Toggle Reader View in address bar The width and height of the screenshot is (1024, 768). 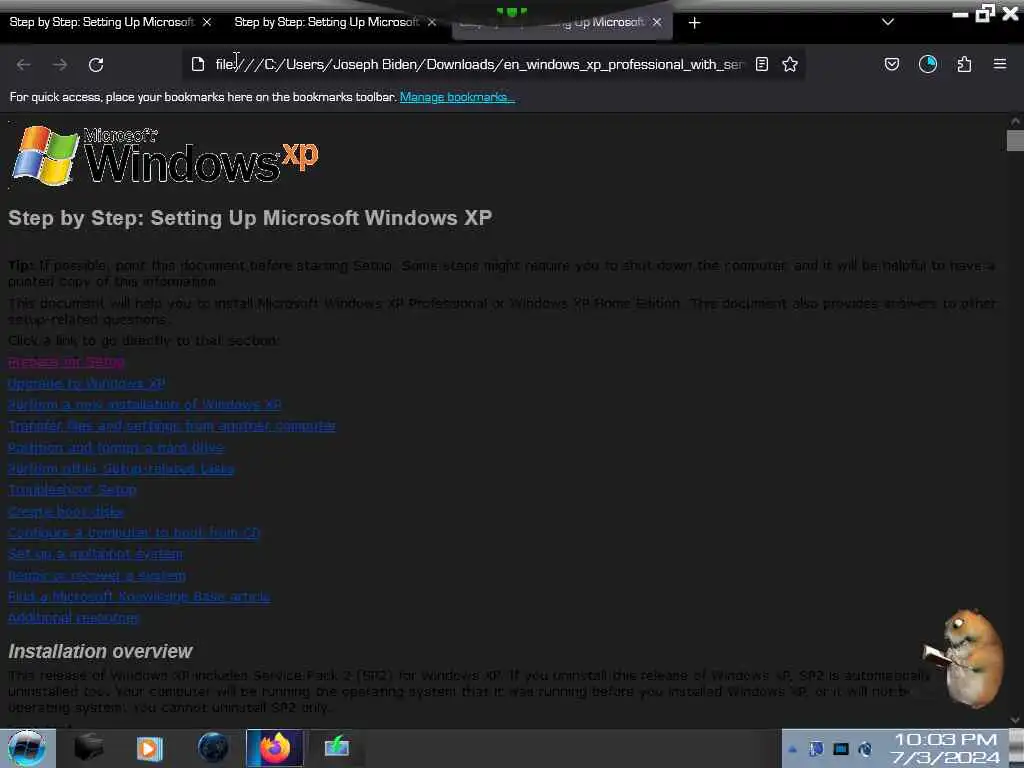tap(761, 64)
